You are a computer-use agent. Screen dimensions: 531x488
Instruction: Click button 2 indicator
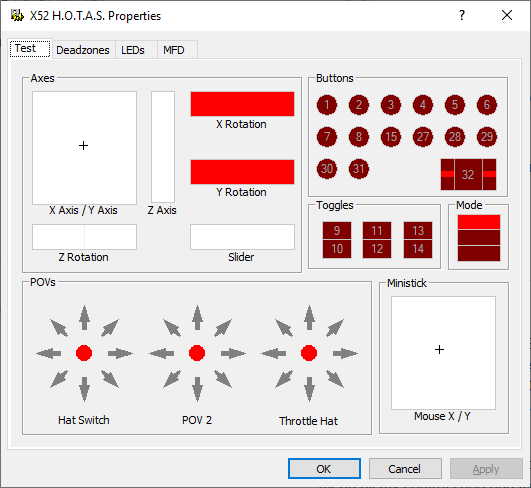(x=359, y=105)
